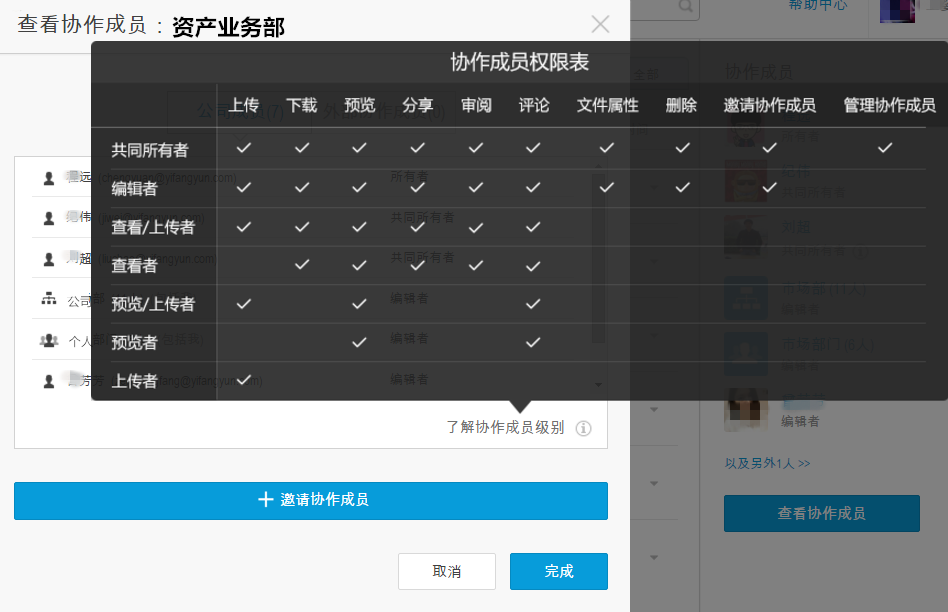Click the search magnifier icon at top
The height and width of the screenshot is (612, 948).
pyautogui.click(x=685, y=6)
